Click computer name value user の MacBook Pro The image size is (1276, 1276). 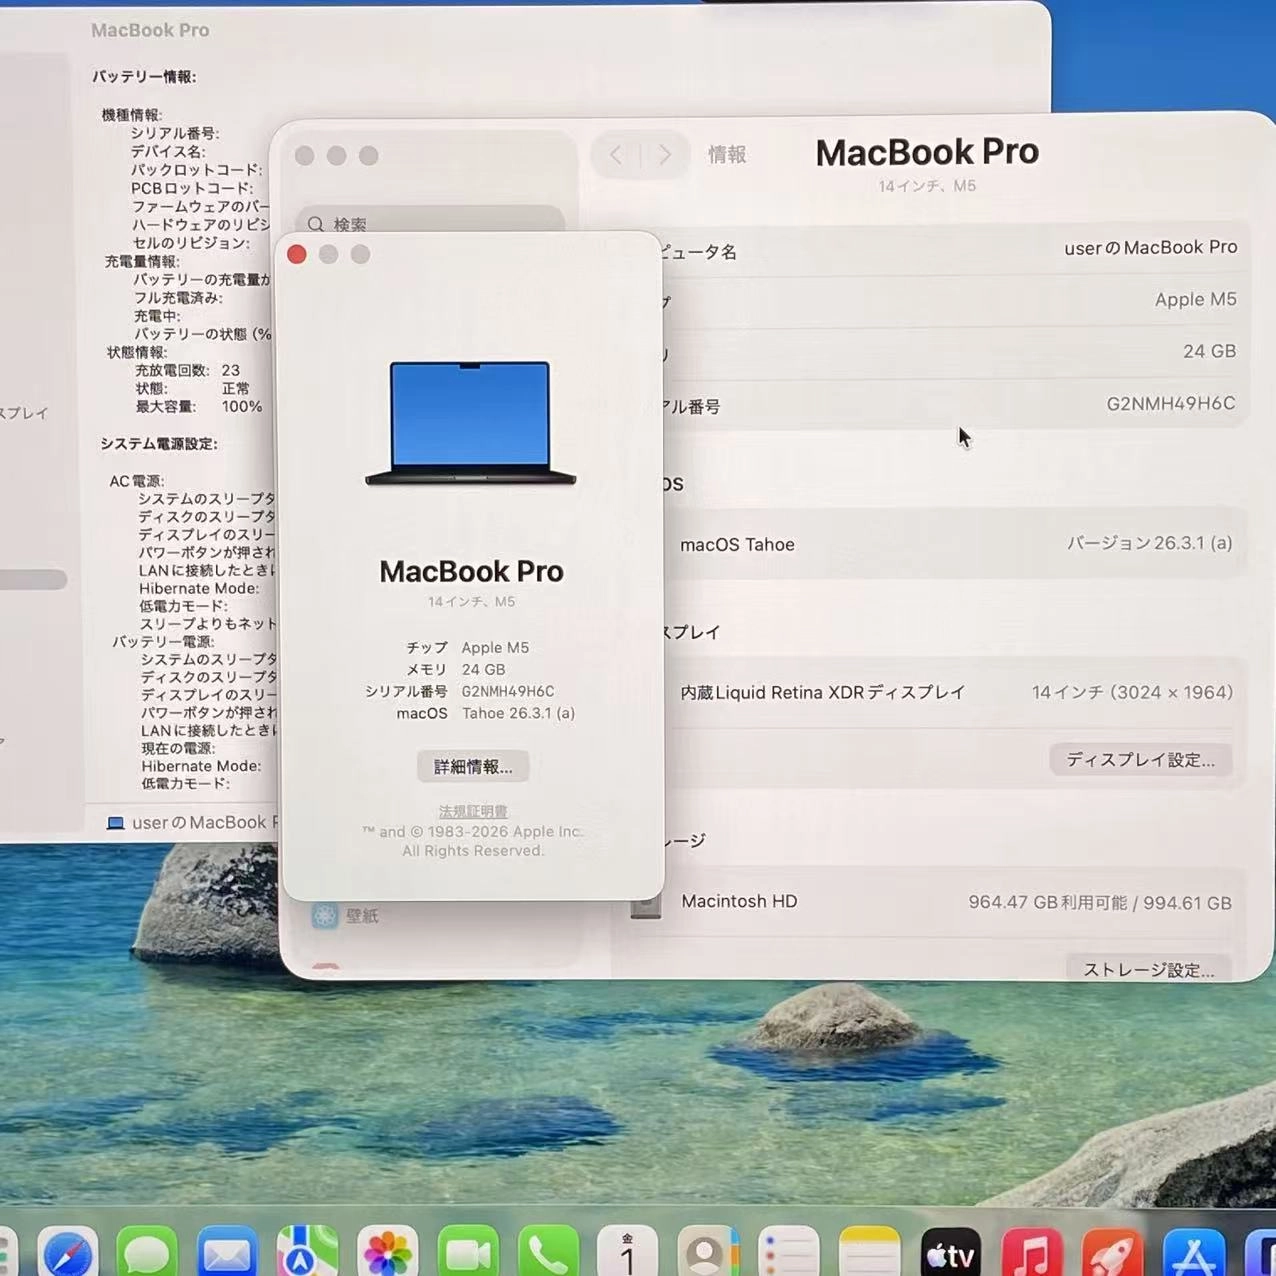[x=1151, y=248]
